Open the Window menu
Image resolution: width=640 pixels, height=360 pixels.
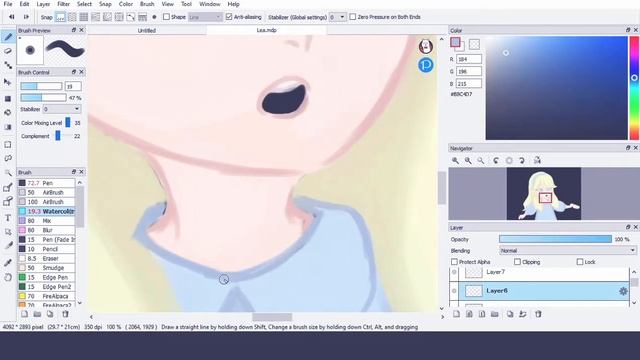(x=210, y=4)
